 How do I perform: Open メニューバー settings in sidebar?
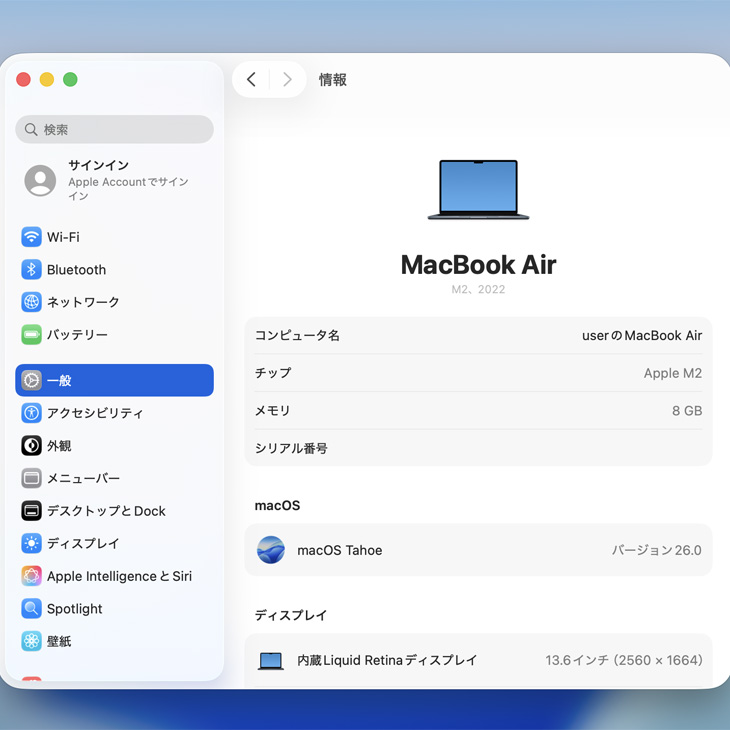83,478
